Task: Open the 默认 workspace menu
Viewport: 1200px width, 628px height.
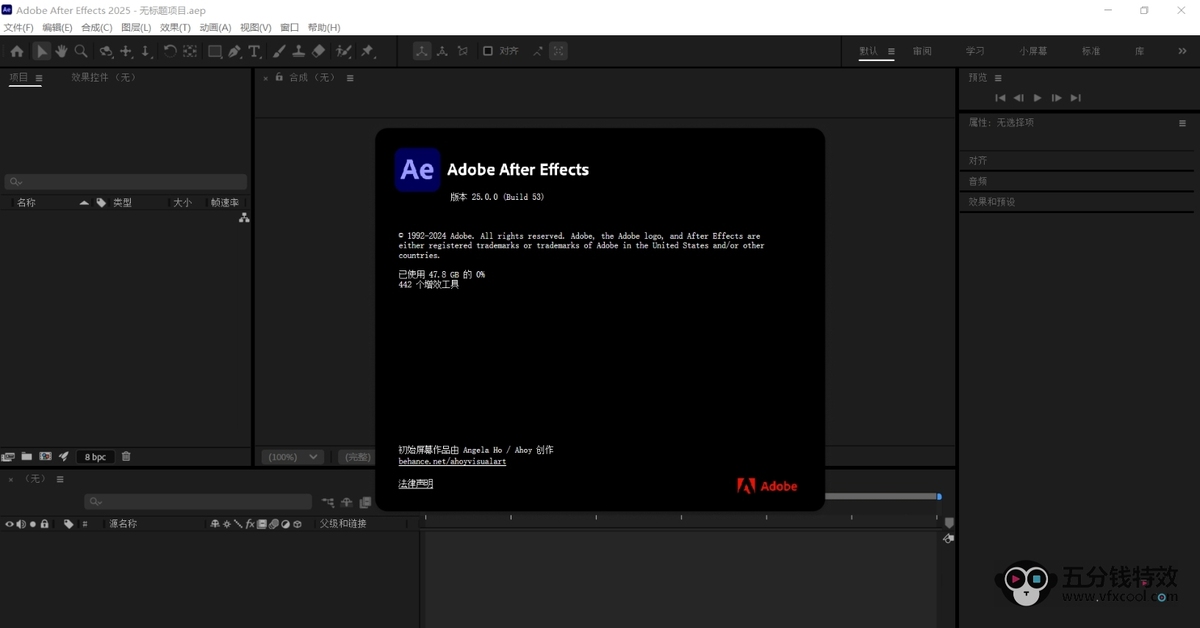Action: coord(891,51)
